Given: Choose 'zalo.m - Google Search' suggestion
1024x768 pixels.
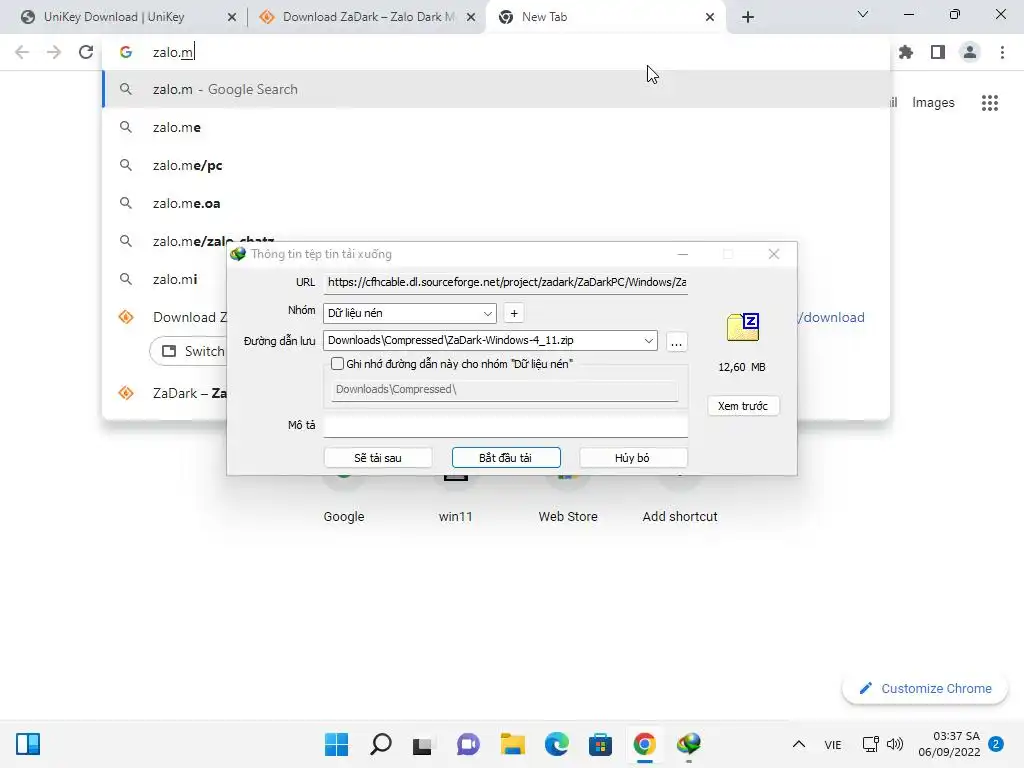Looking at the screenshot, I should pos(496,89).
